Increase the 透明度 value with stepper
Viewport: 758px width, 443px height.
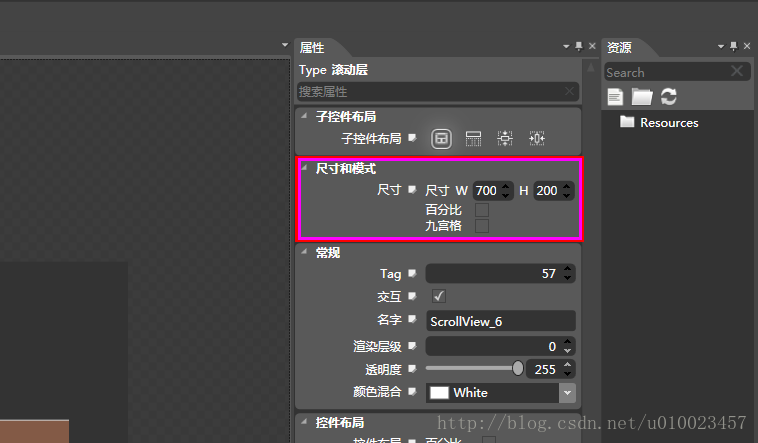568,364
